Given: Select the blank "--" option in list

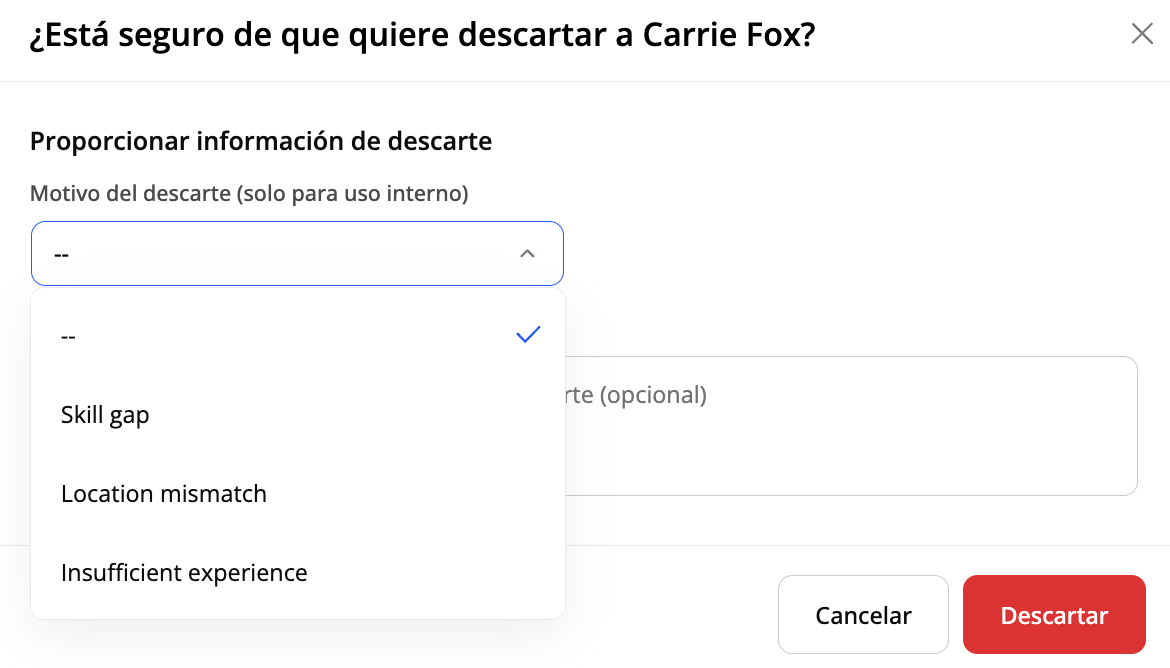Looking at the screenshot, I should (x=69, y=336).
